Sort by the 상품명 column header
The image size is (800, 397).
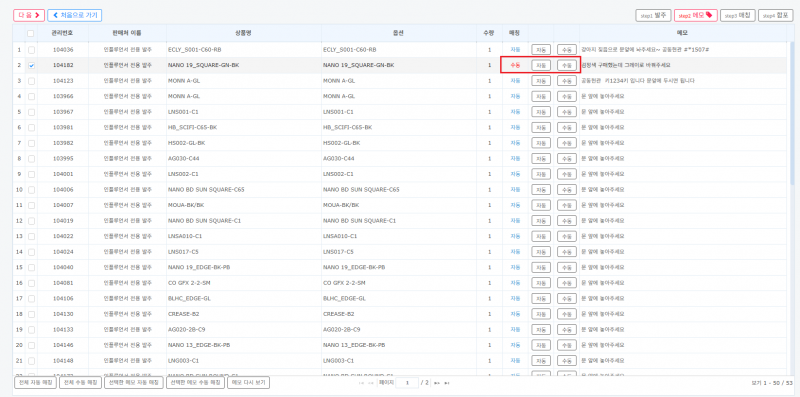tap(244, 33)
